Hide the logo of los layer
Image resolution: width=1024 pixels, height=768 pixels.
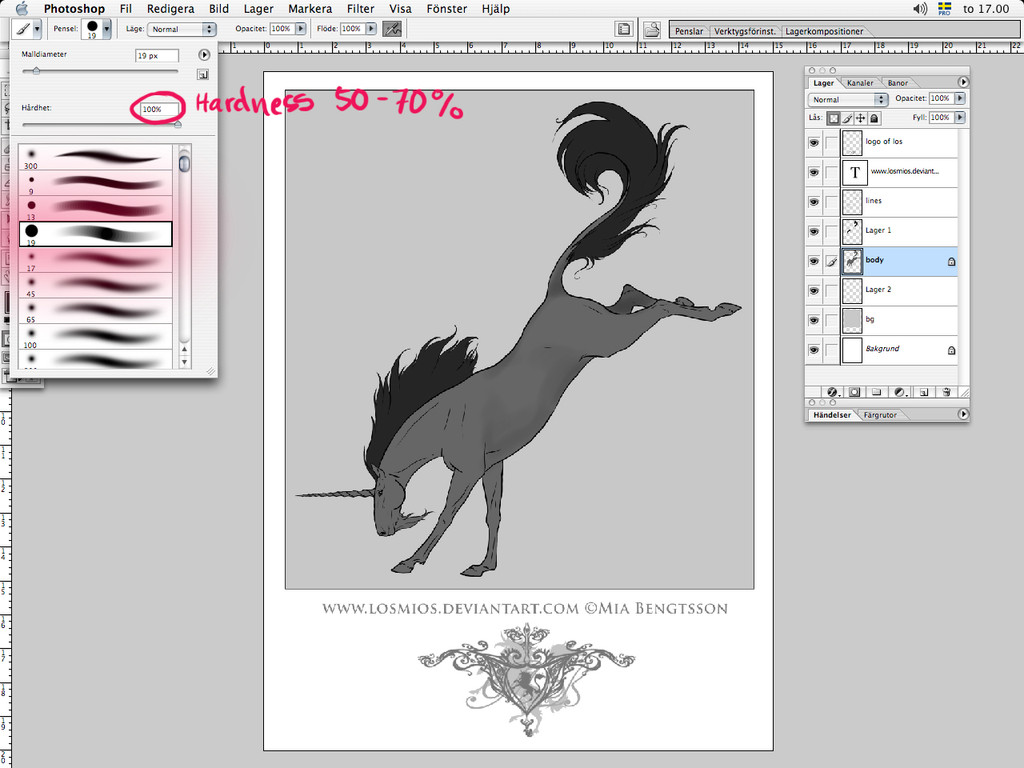tap(814, 142)
